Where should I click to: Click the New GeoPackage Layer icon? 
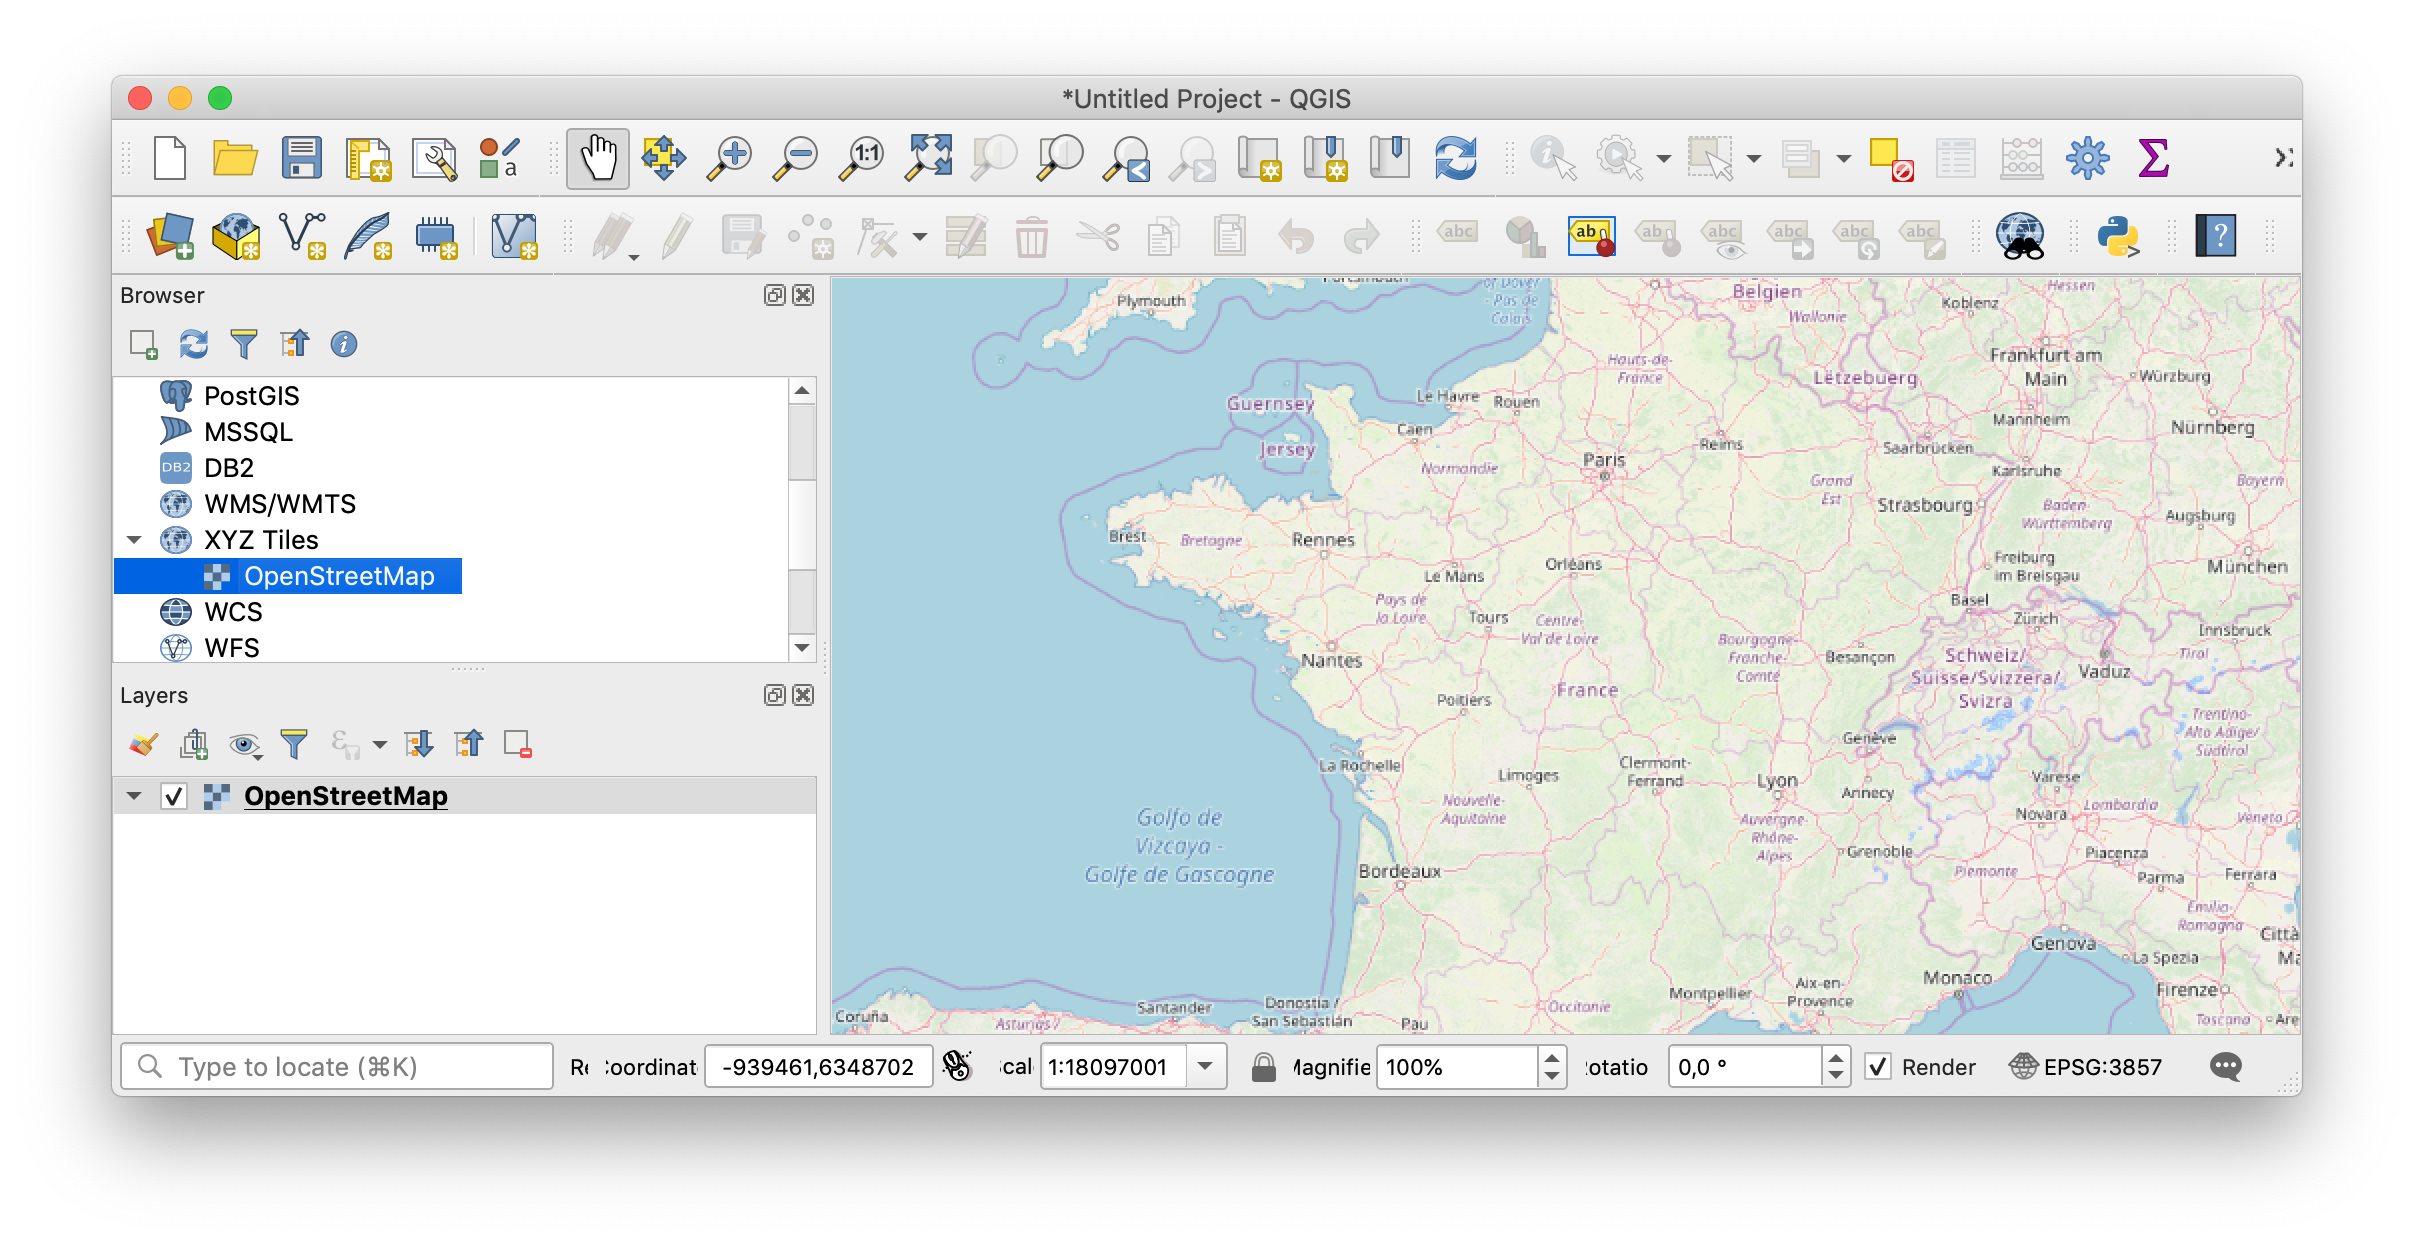tap(236, 237)
